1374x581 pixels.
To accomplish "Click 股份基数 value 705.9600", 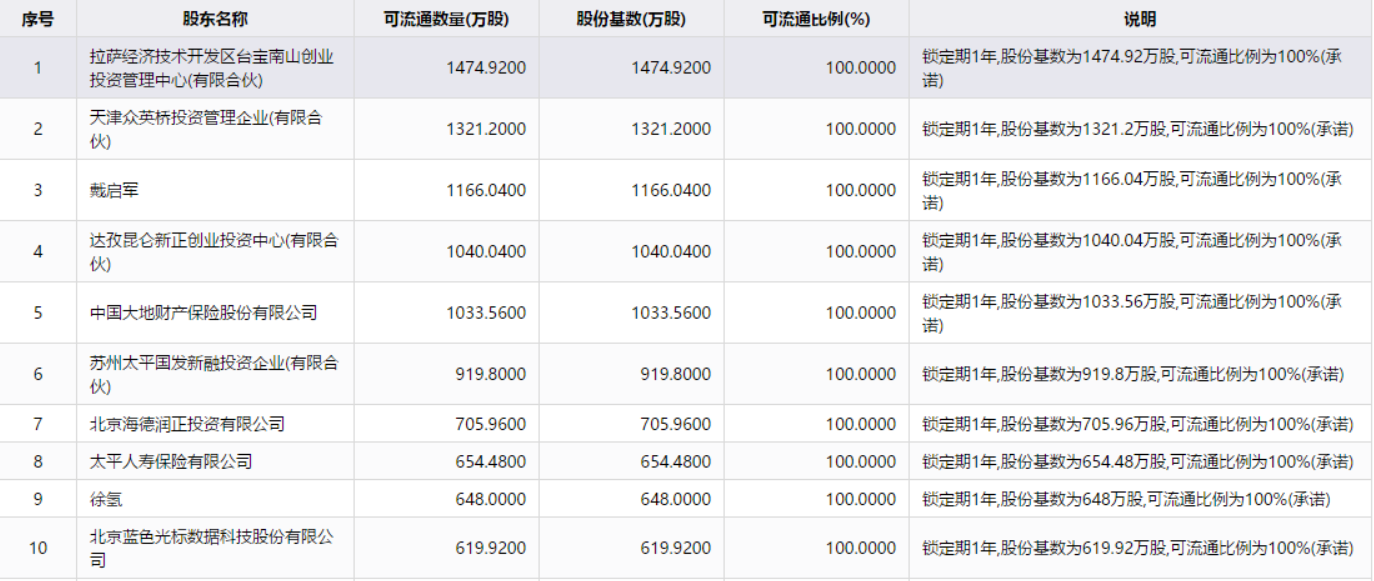I will pos(676,424).
